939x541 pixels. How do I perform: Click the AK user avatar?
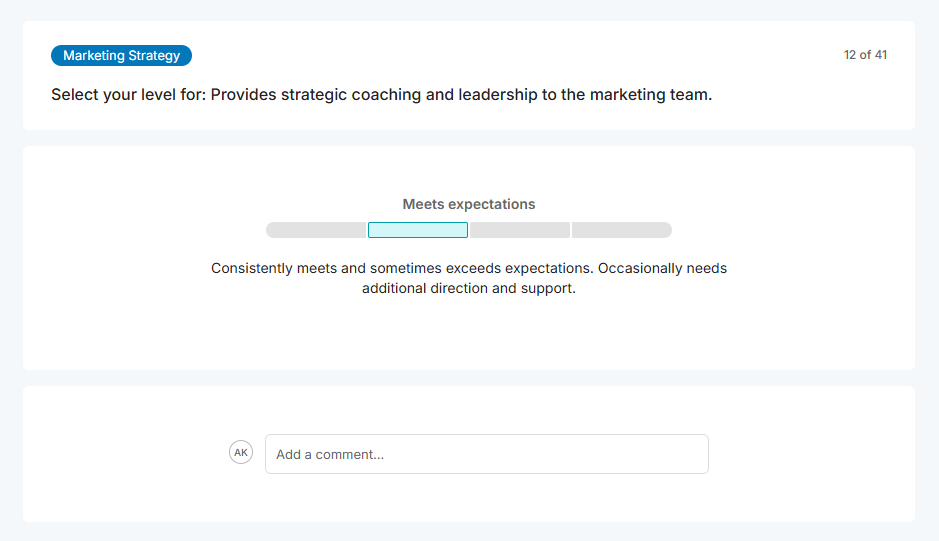point(241,452)
